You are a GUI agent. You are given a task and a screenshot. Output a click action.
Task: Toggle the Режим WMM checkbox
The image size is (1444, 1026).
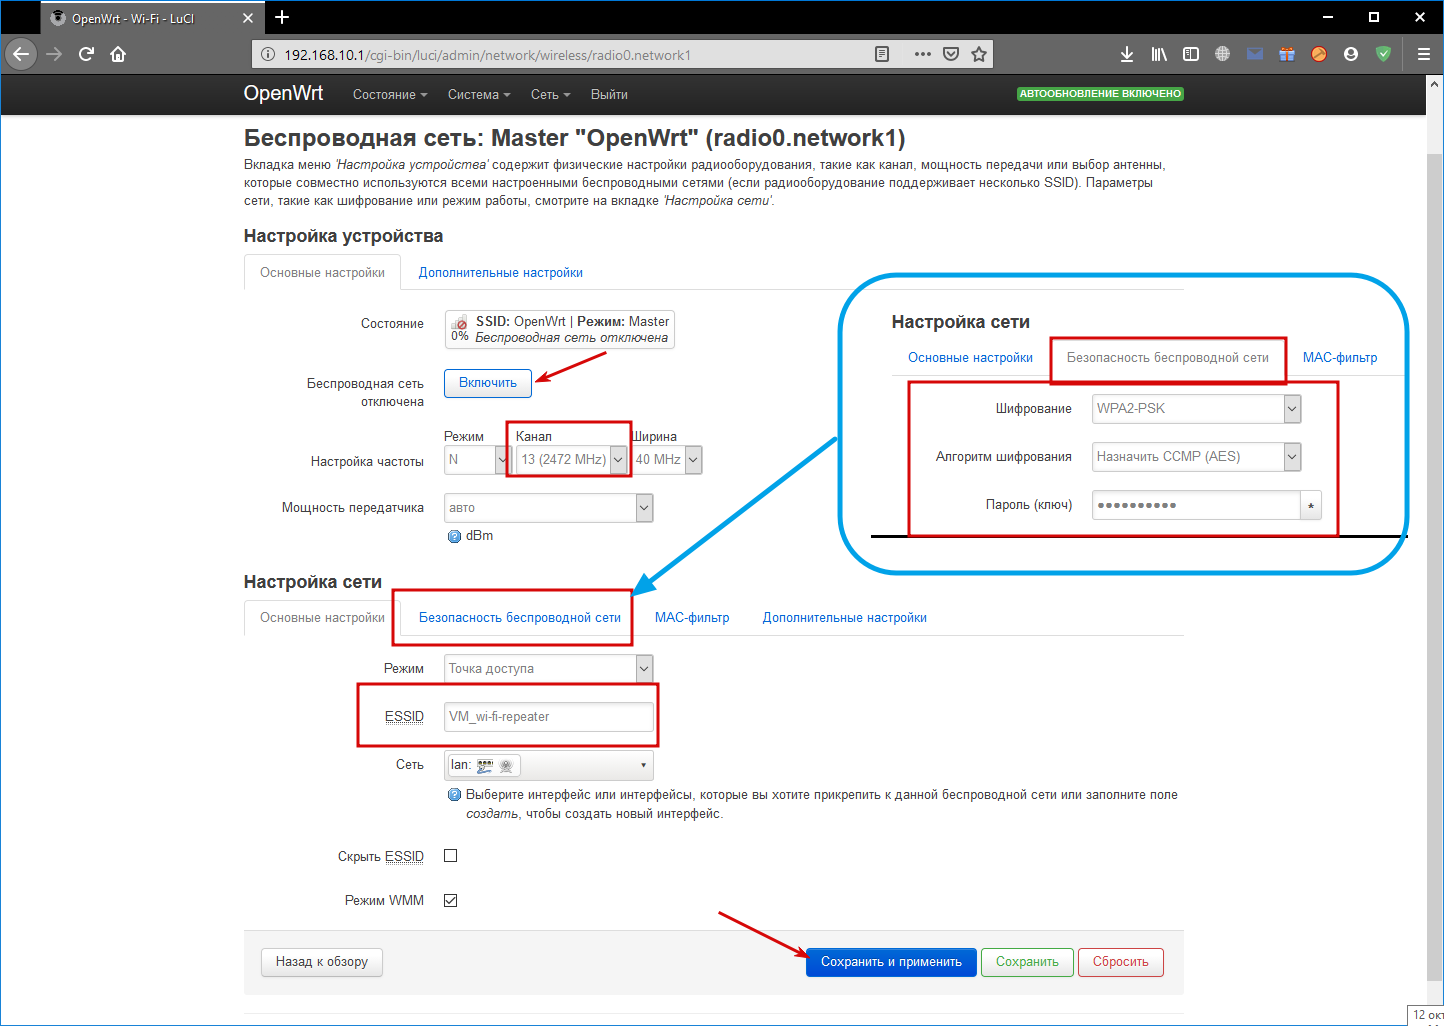click(451, 901)
